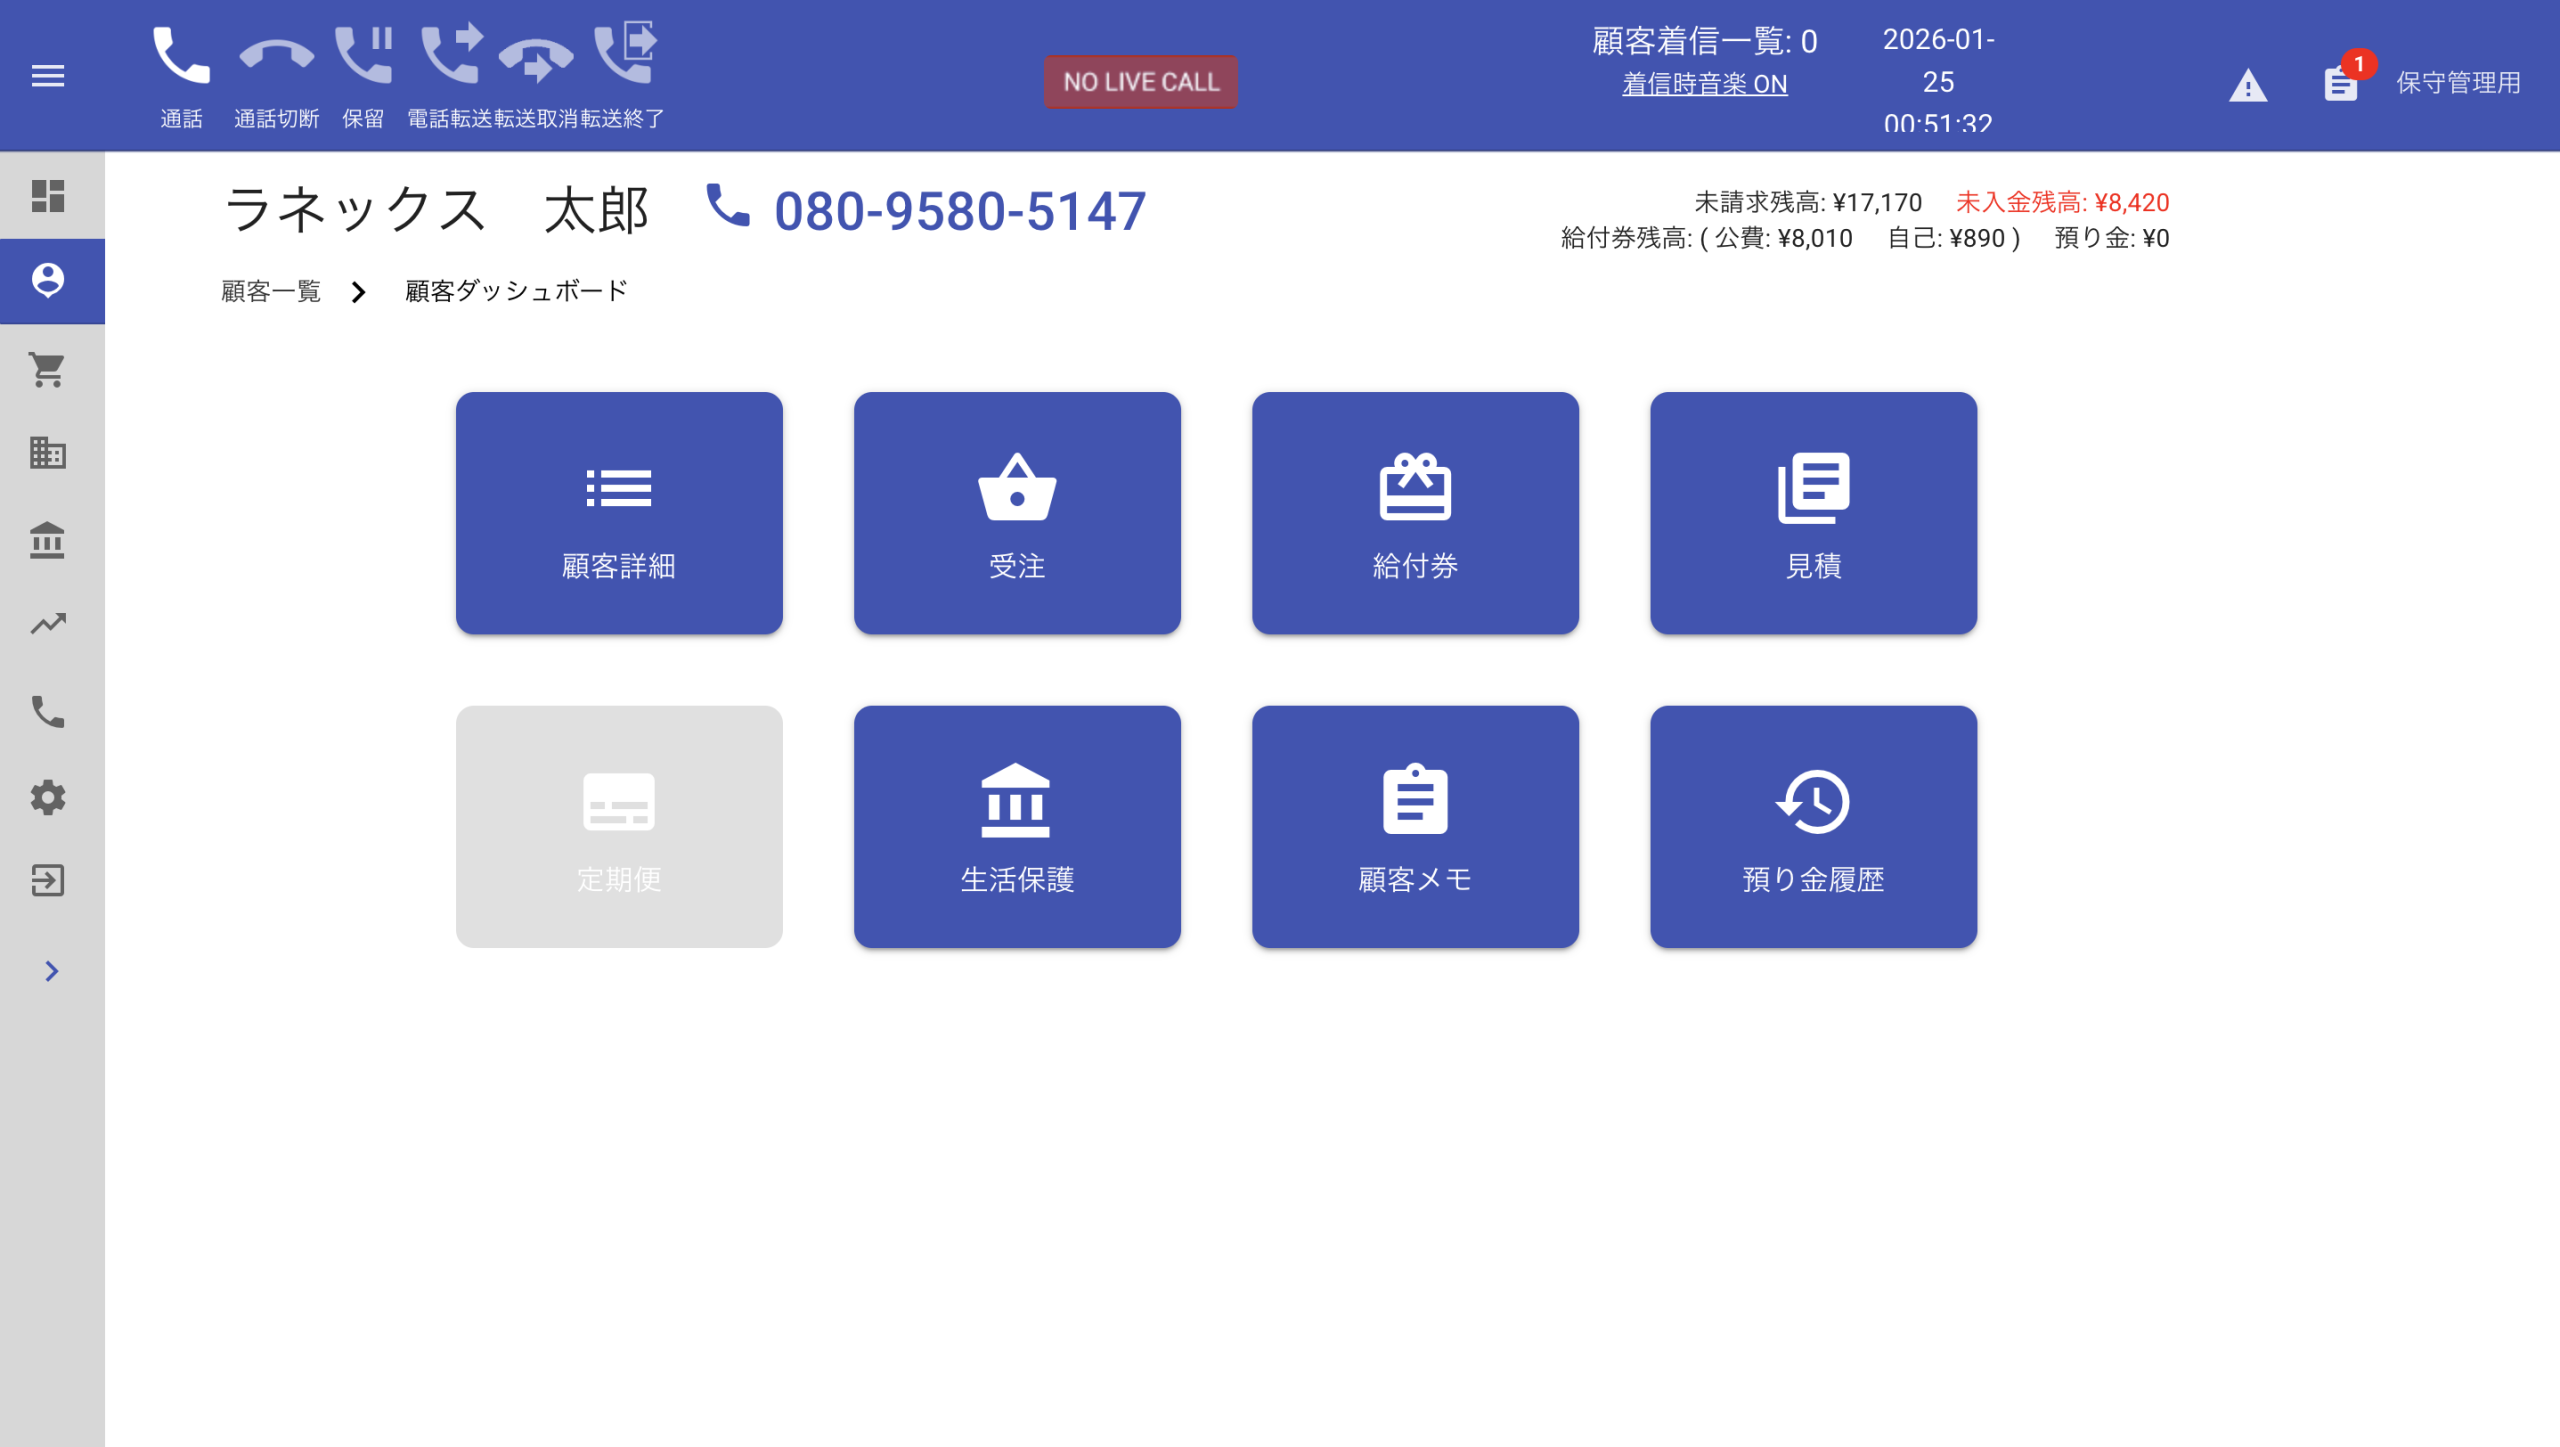Expand the sidebar with chevron arrow
The width and height of the screenshot is (2560, 1447).
(51, 971)
